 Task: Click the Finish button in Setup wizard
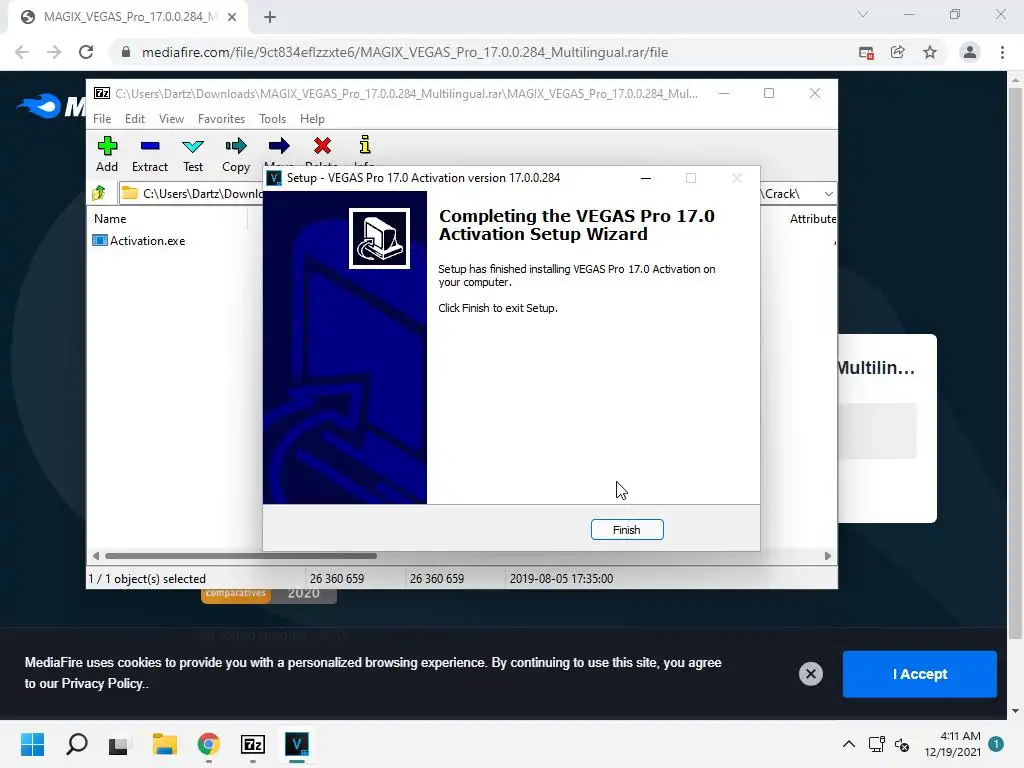[627, 530]
